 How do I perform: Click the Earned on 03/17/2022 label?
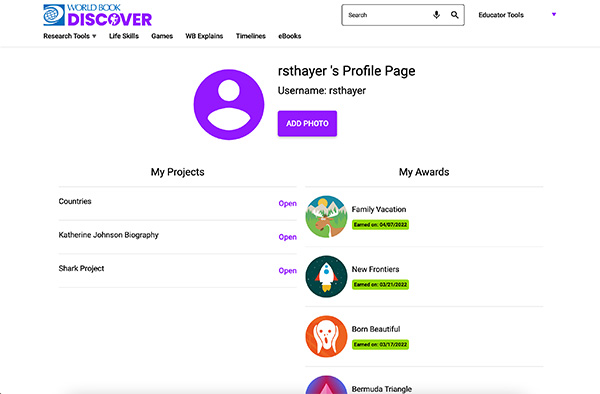(x=380, y=345)
